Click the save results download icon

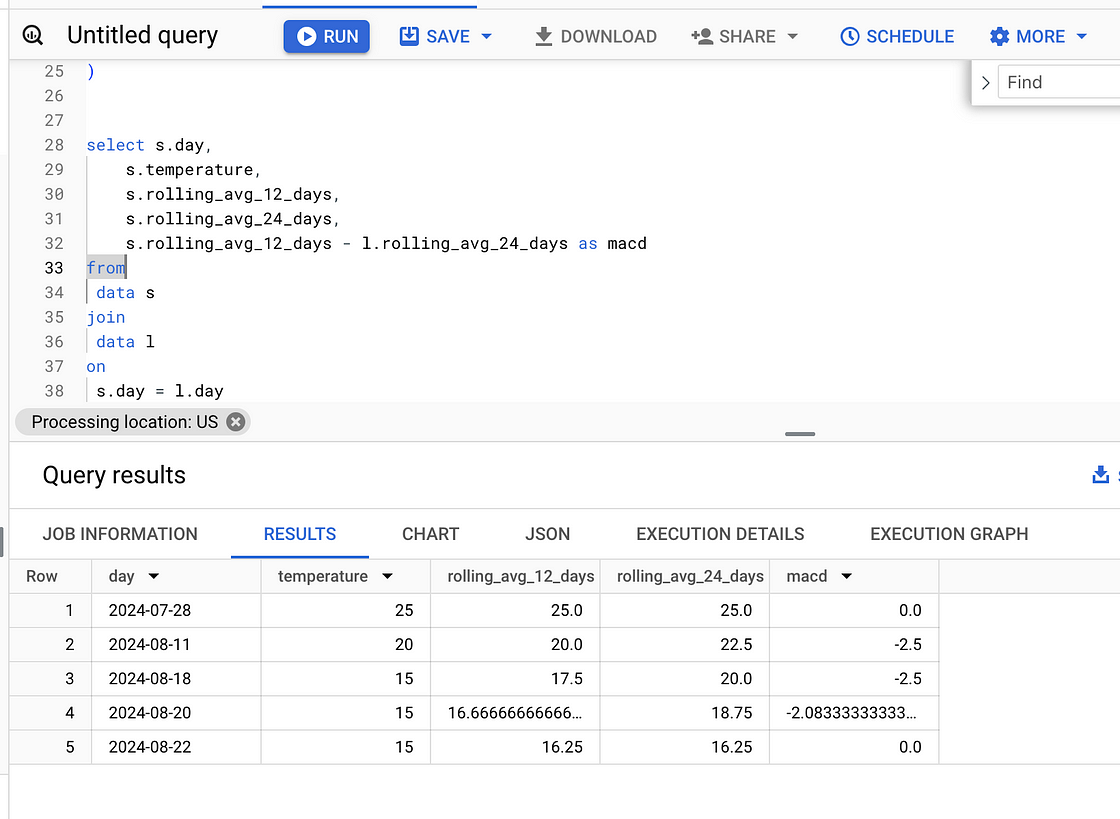[x=1101, y=474]
